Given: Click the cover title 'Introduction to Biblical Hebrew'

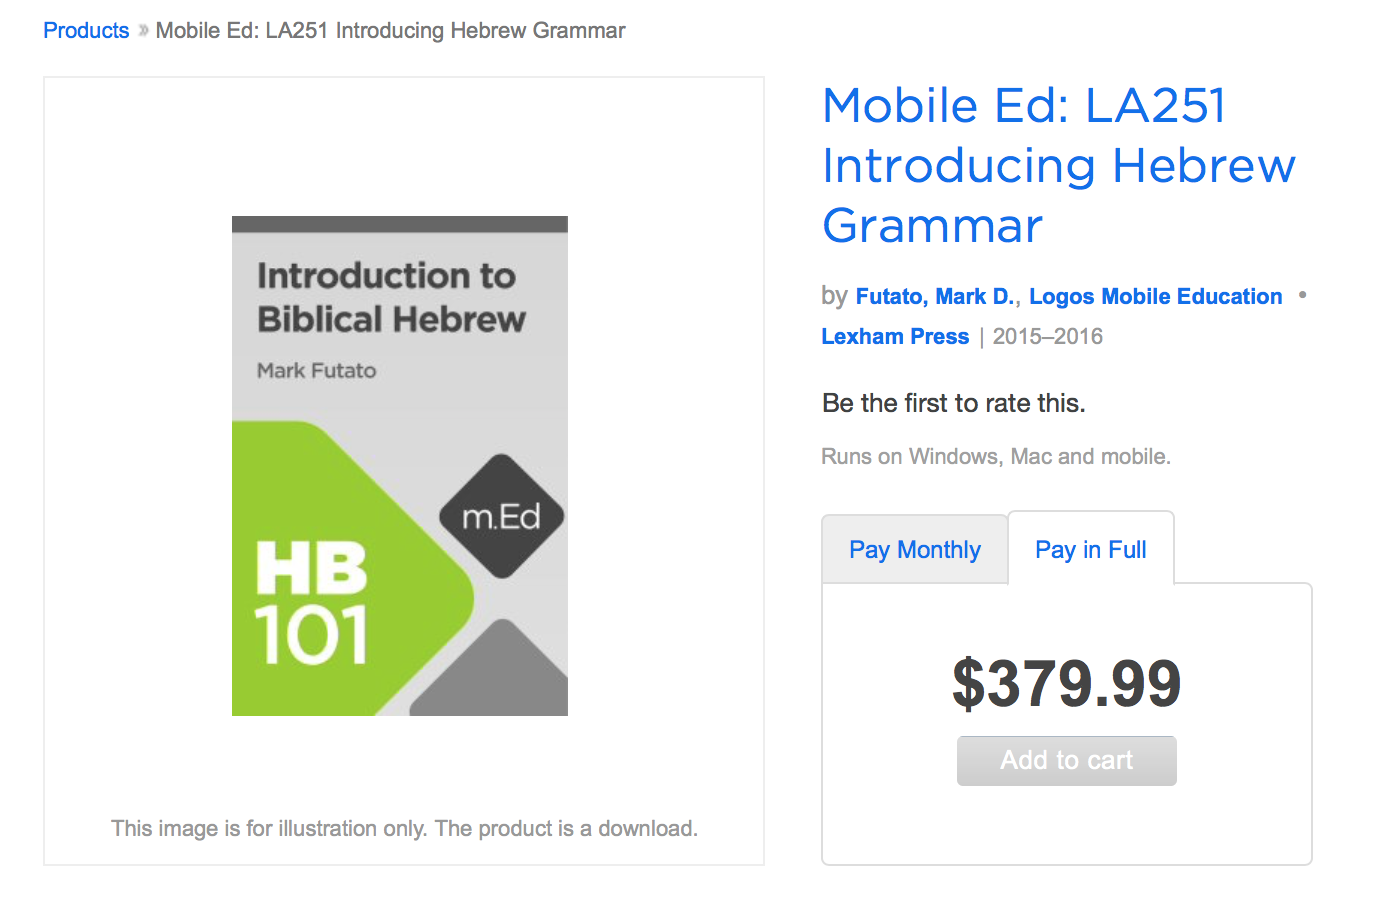Looking at the screenshot, I should coord(390,297).
